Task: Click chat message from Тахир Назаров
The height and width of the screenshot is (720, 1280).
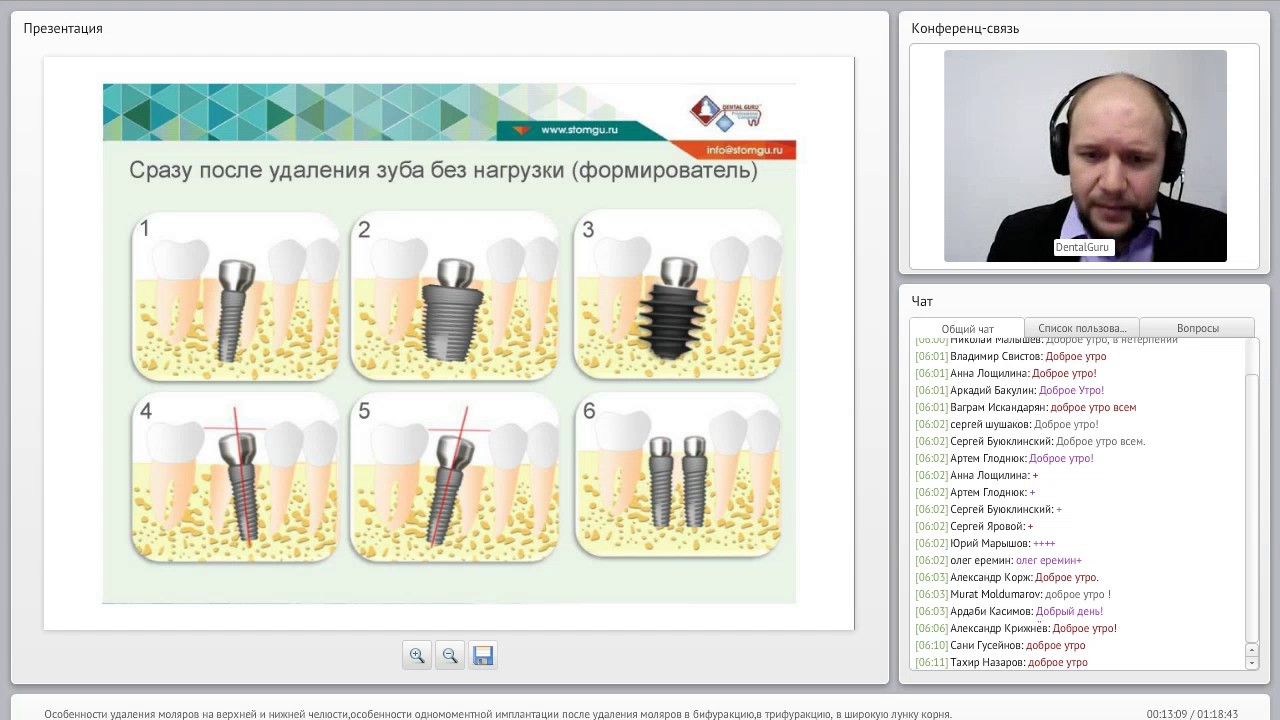Action: 1001,662
